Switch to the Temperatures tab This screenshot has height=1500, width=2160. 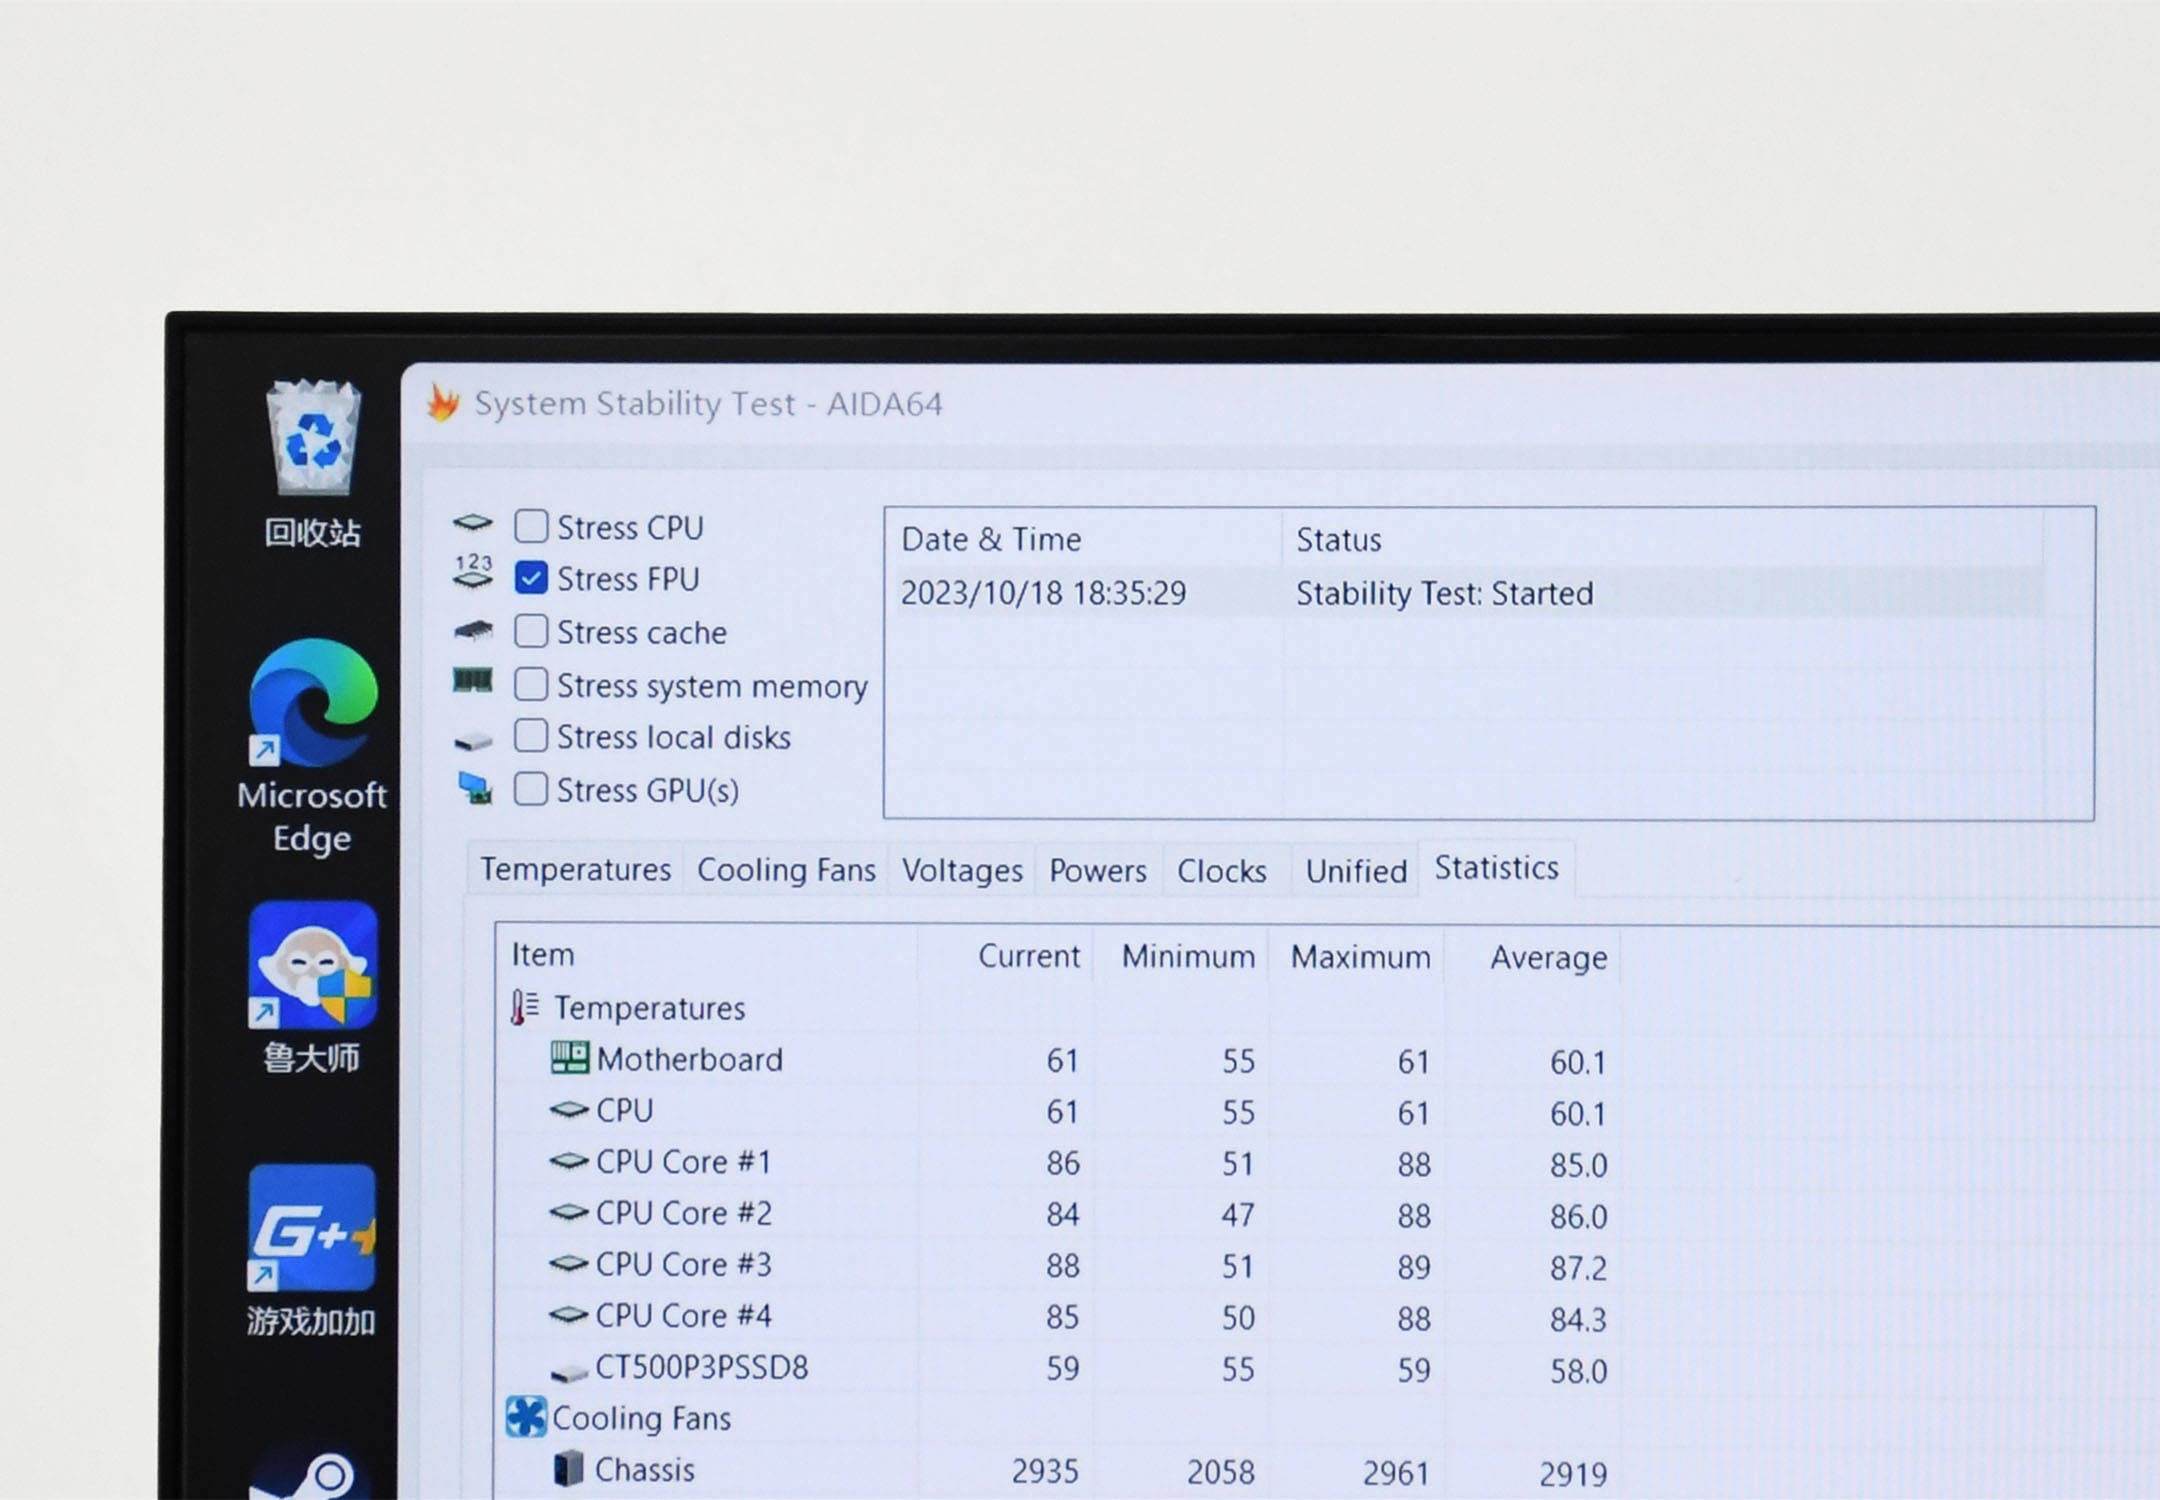click(575, 869)
